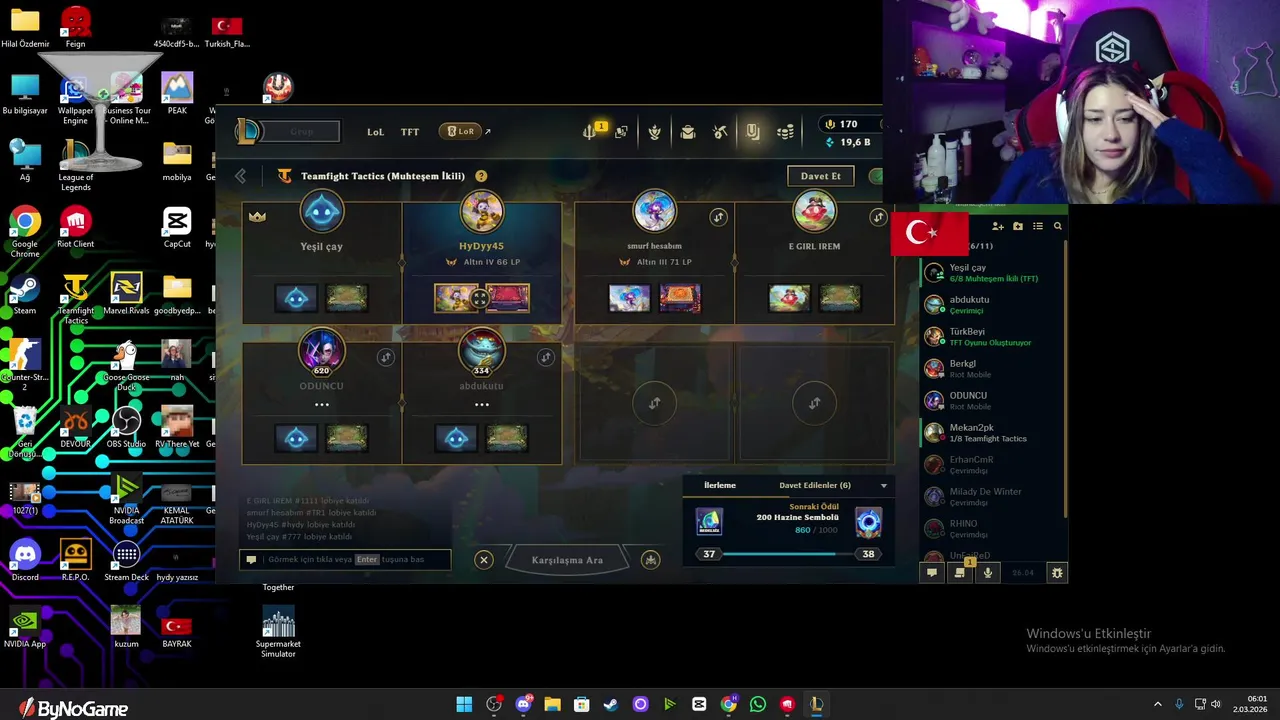This screenshot has height=720, width=1280.
Task: Report a bug icon in social footer
Action: [1057, 573]
